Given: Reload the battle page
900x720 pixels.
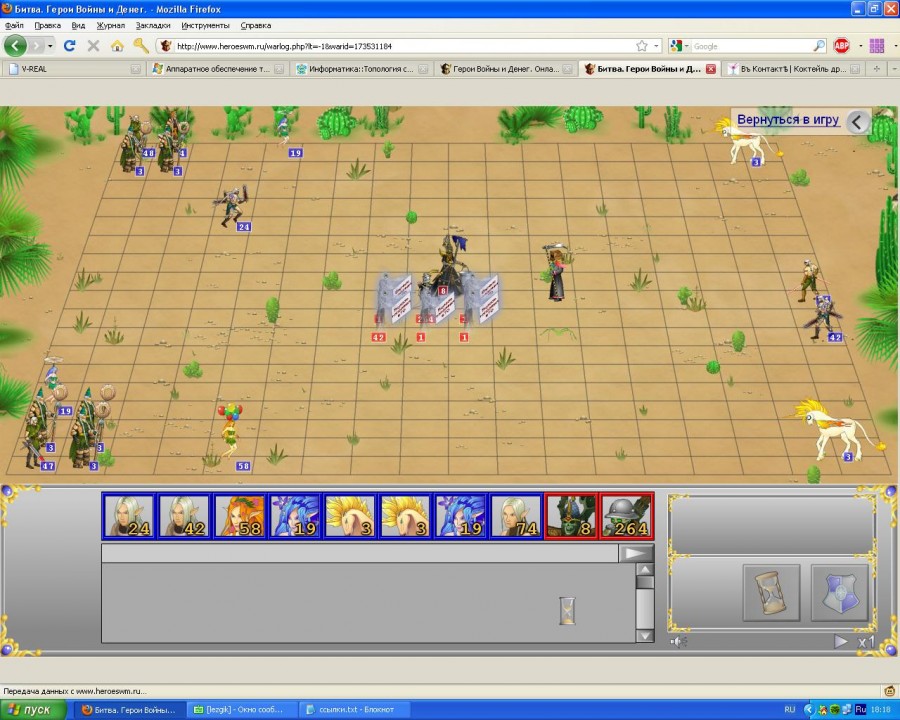Looking at the screenshot, I should tap(69, 45).
